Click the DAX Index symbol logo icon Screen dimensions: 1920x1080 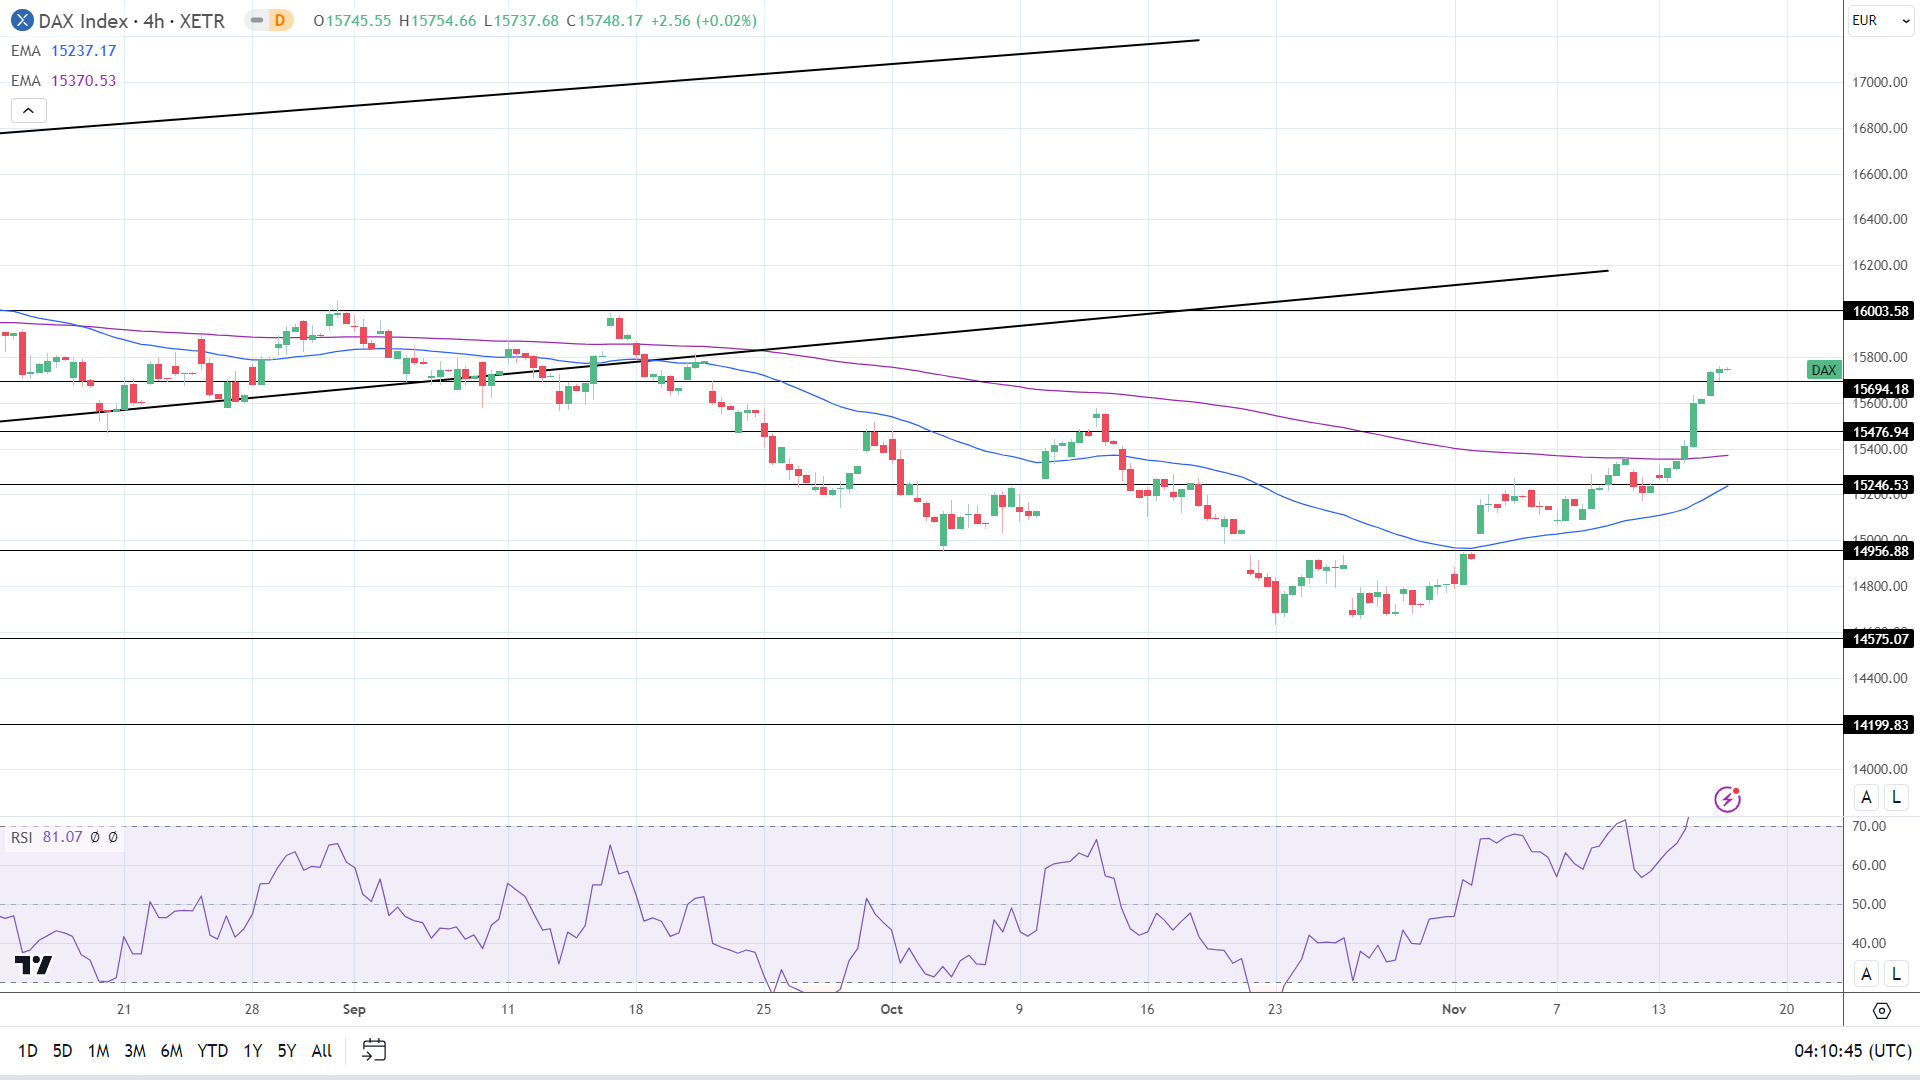pos(21,20)
